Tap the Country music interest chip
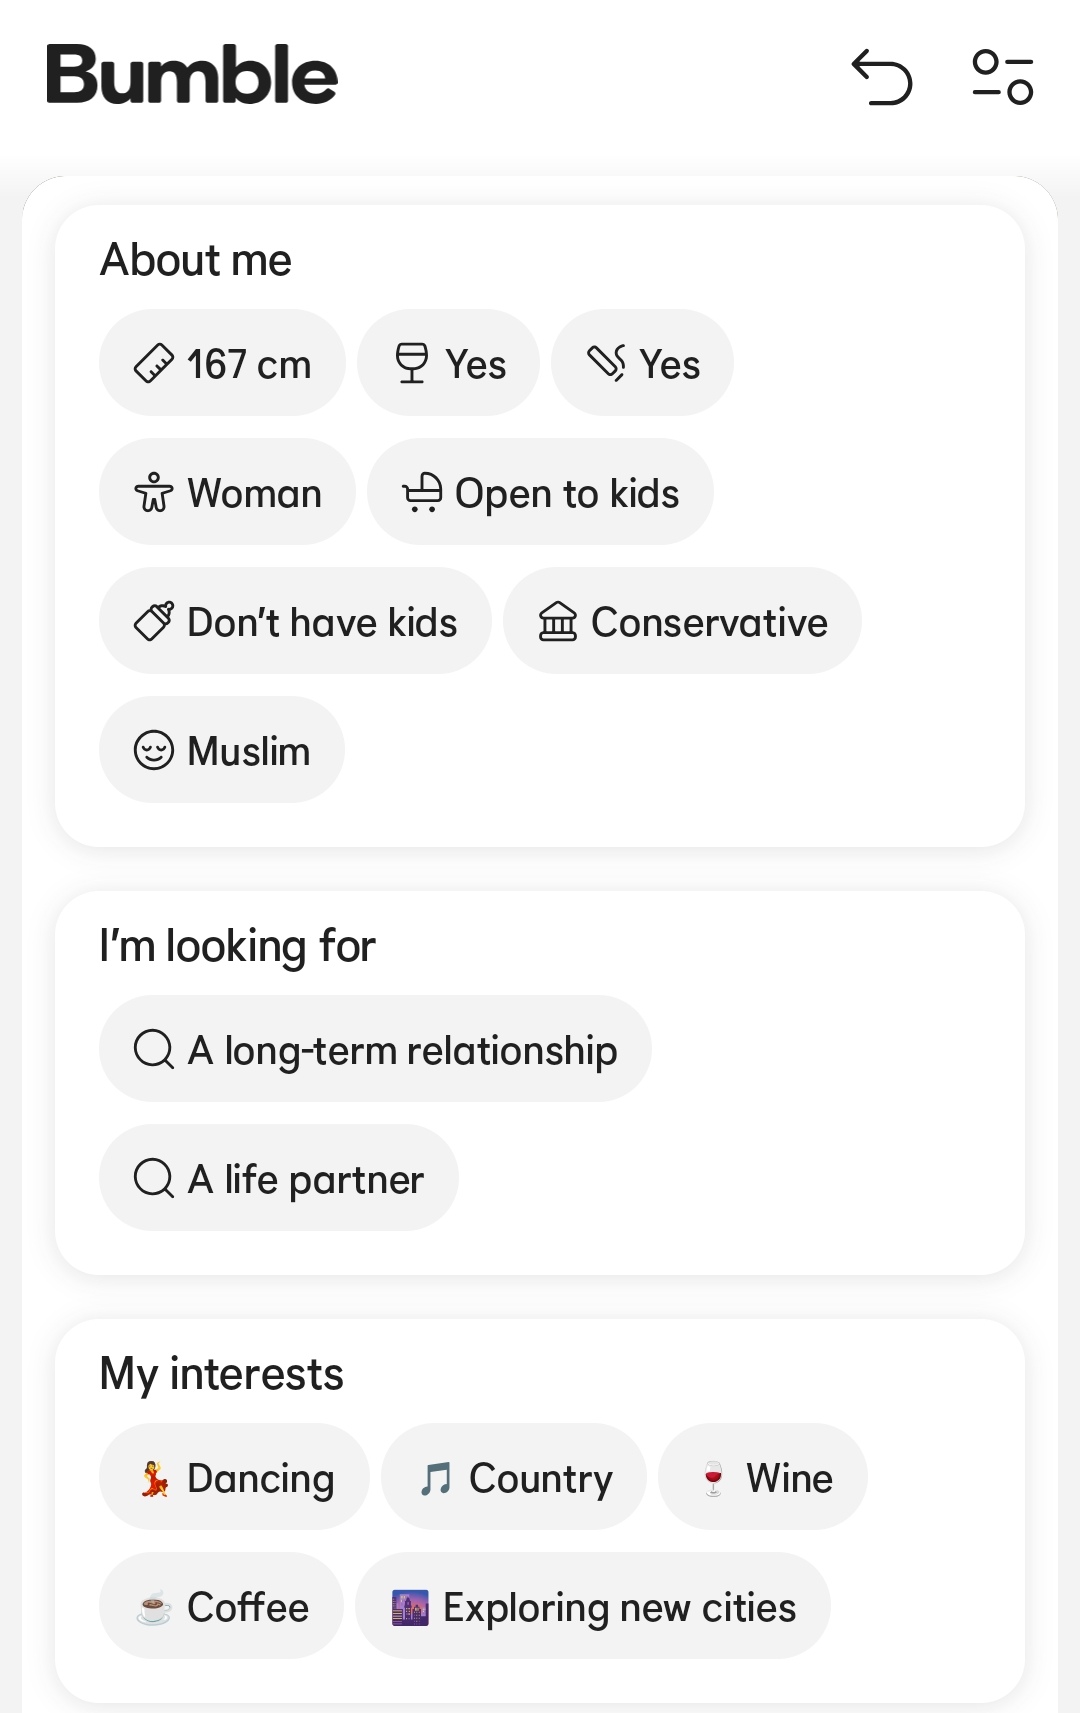The image size is (1080, 1713). [x=514, y=1477]
